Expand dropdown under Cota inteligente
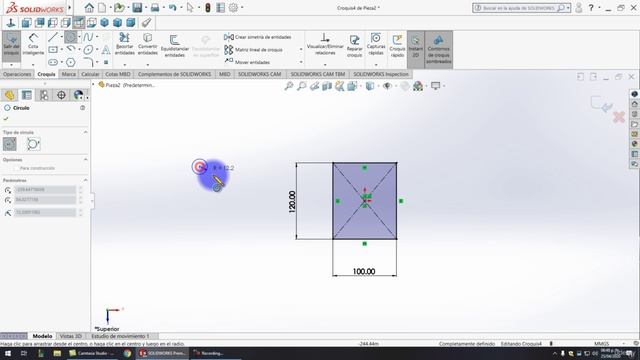The height and width of the screenshot is (360, 640). 33,65
